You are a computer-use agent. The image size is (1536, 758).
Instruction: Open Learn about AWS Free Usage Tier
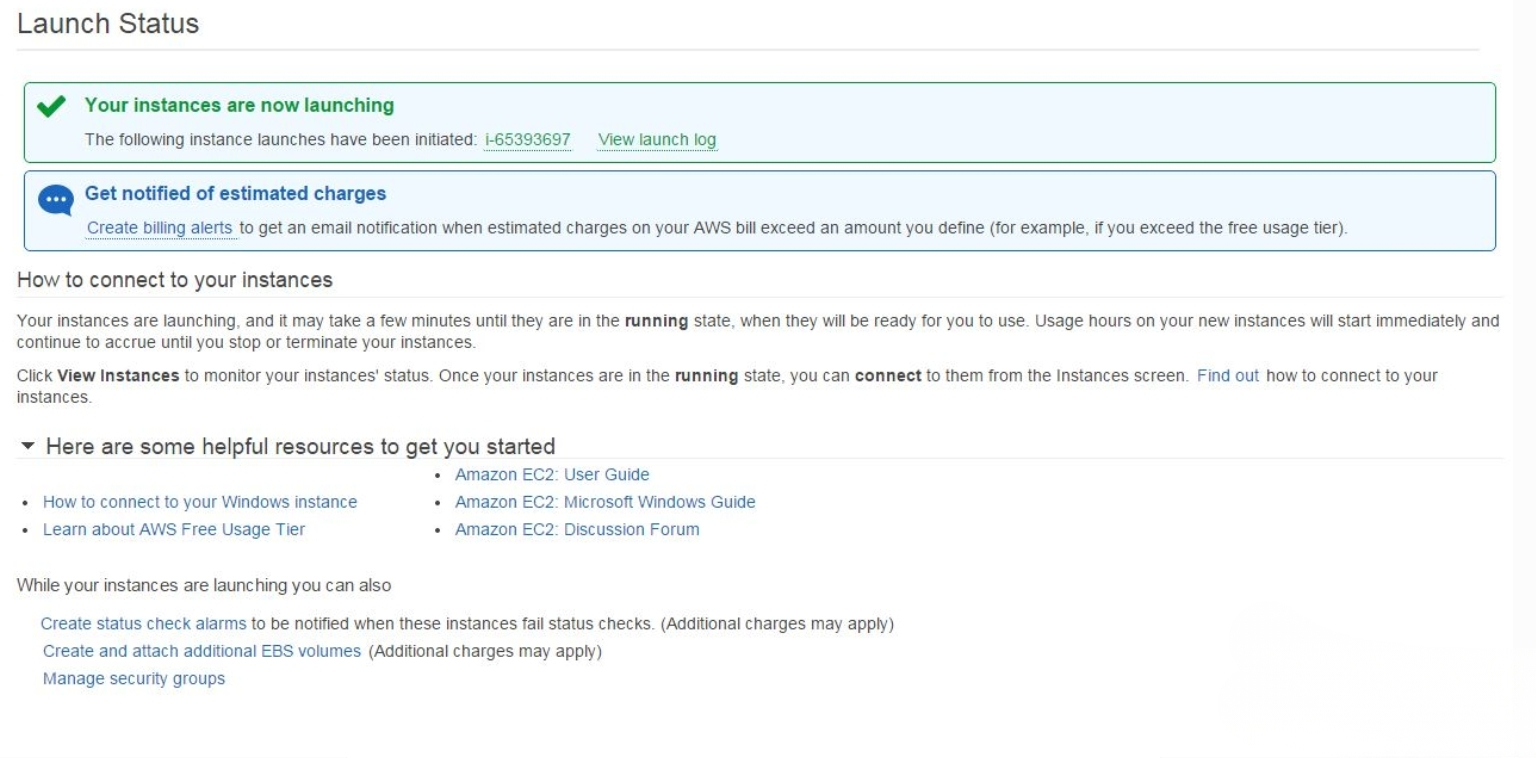pos(174,530)
